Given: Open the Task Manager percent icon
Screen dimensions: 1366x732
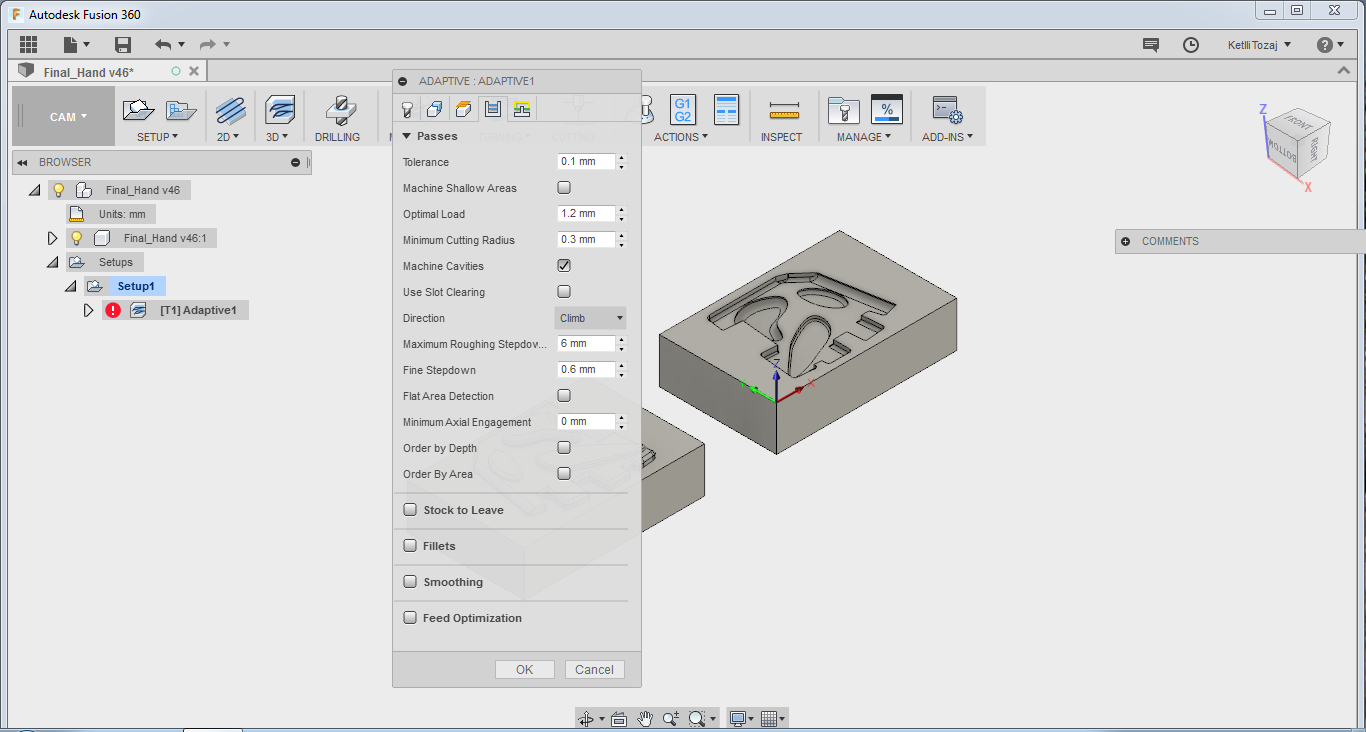Looking at the screenshot, I should (x=887, y=110).
